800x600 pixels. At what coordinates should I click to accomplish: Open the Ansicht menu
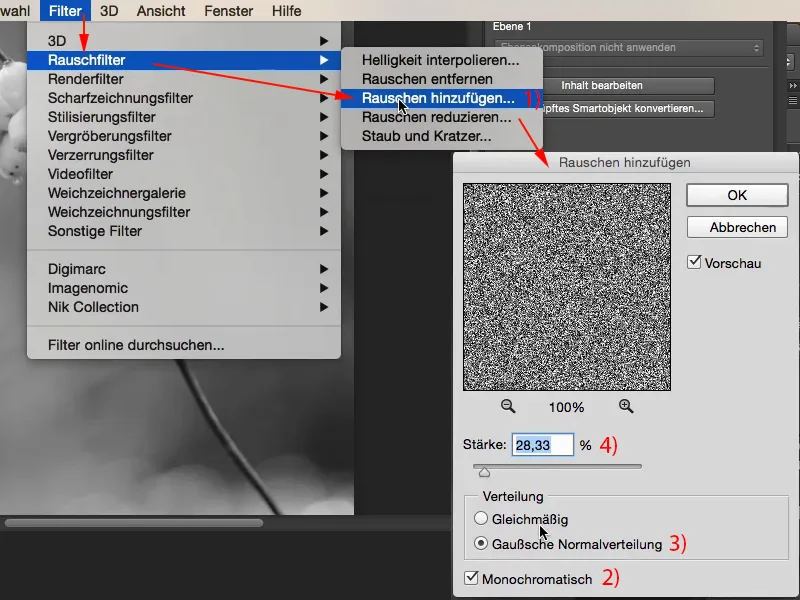(x=161, y=11)
